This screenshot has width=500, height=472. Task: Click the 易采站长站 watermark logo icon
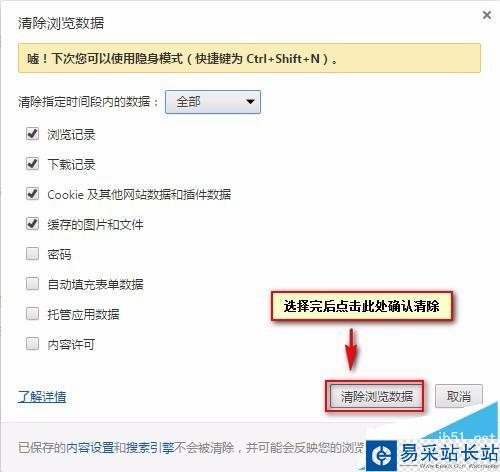click(x=382, y=455)
